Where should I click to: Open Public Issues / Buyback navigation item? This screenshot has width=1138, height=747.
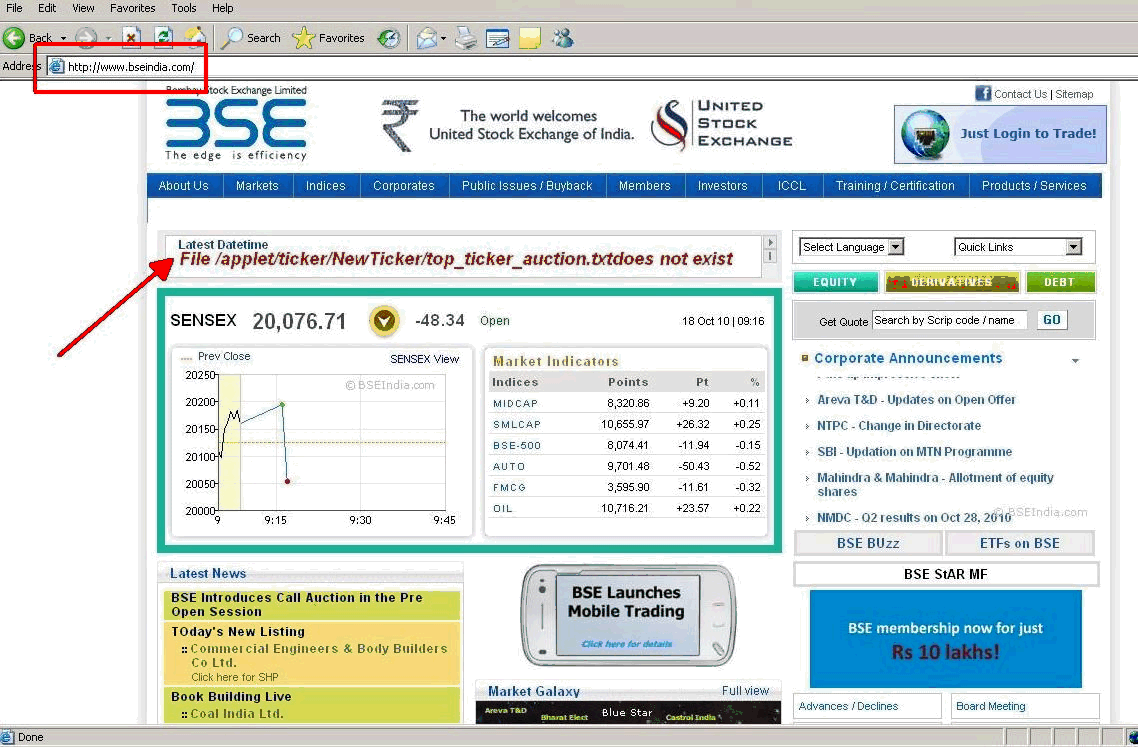(x=528, y=186)
